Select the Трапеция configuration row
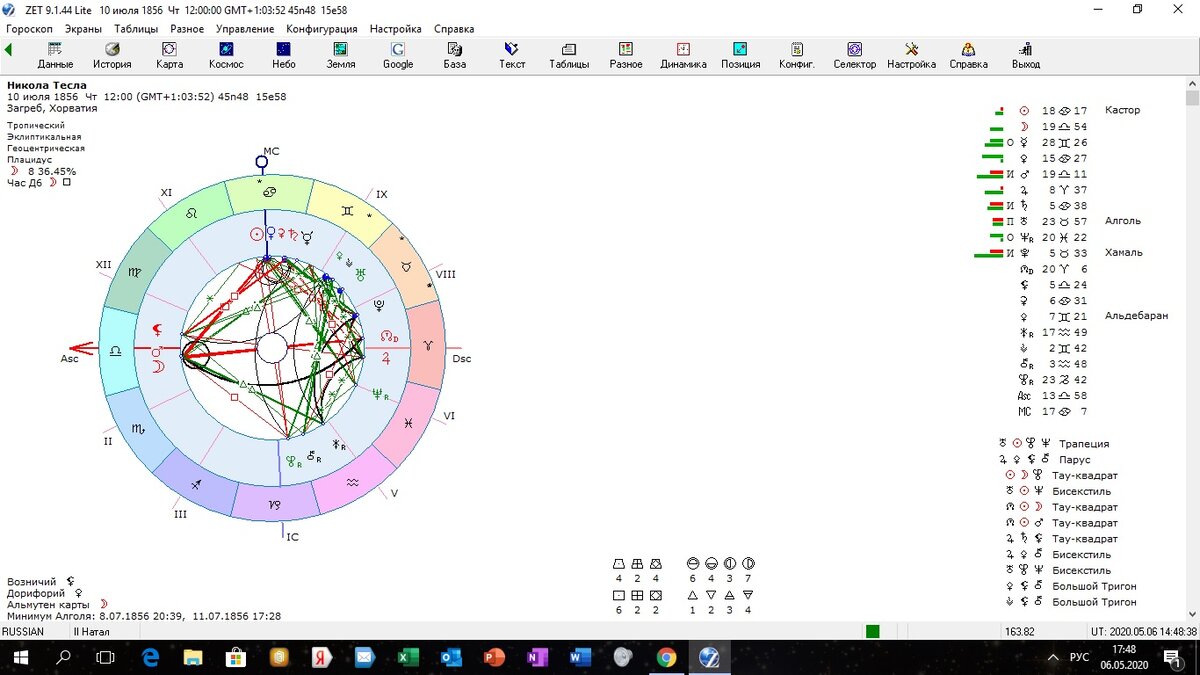 (x=1054, y=443)
